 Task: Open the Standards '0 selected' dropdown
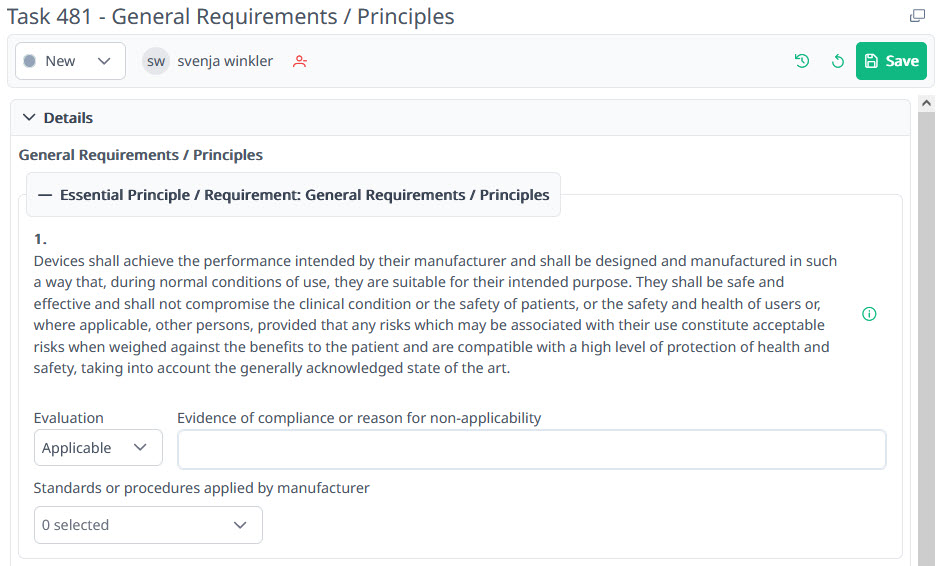(148, 525)
